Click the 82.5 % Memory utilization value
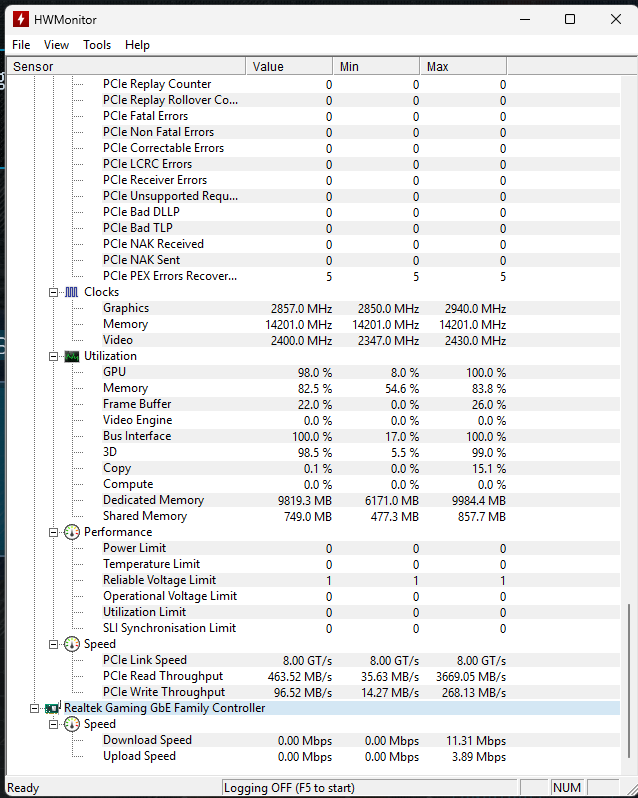Viewport: 638px width, 798px height. 315,389
